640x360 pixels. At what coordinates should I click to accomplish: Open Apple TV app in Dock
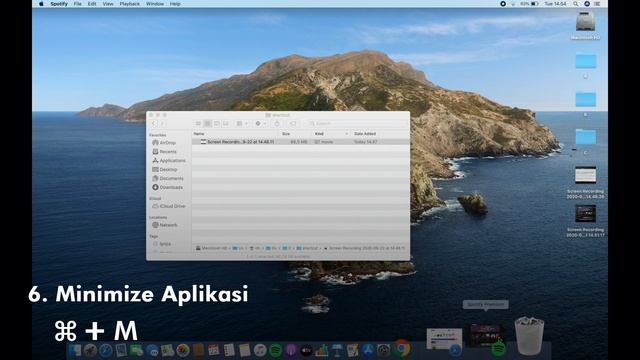pyautogui.click(x=306, y=350)
